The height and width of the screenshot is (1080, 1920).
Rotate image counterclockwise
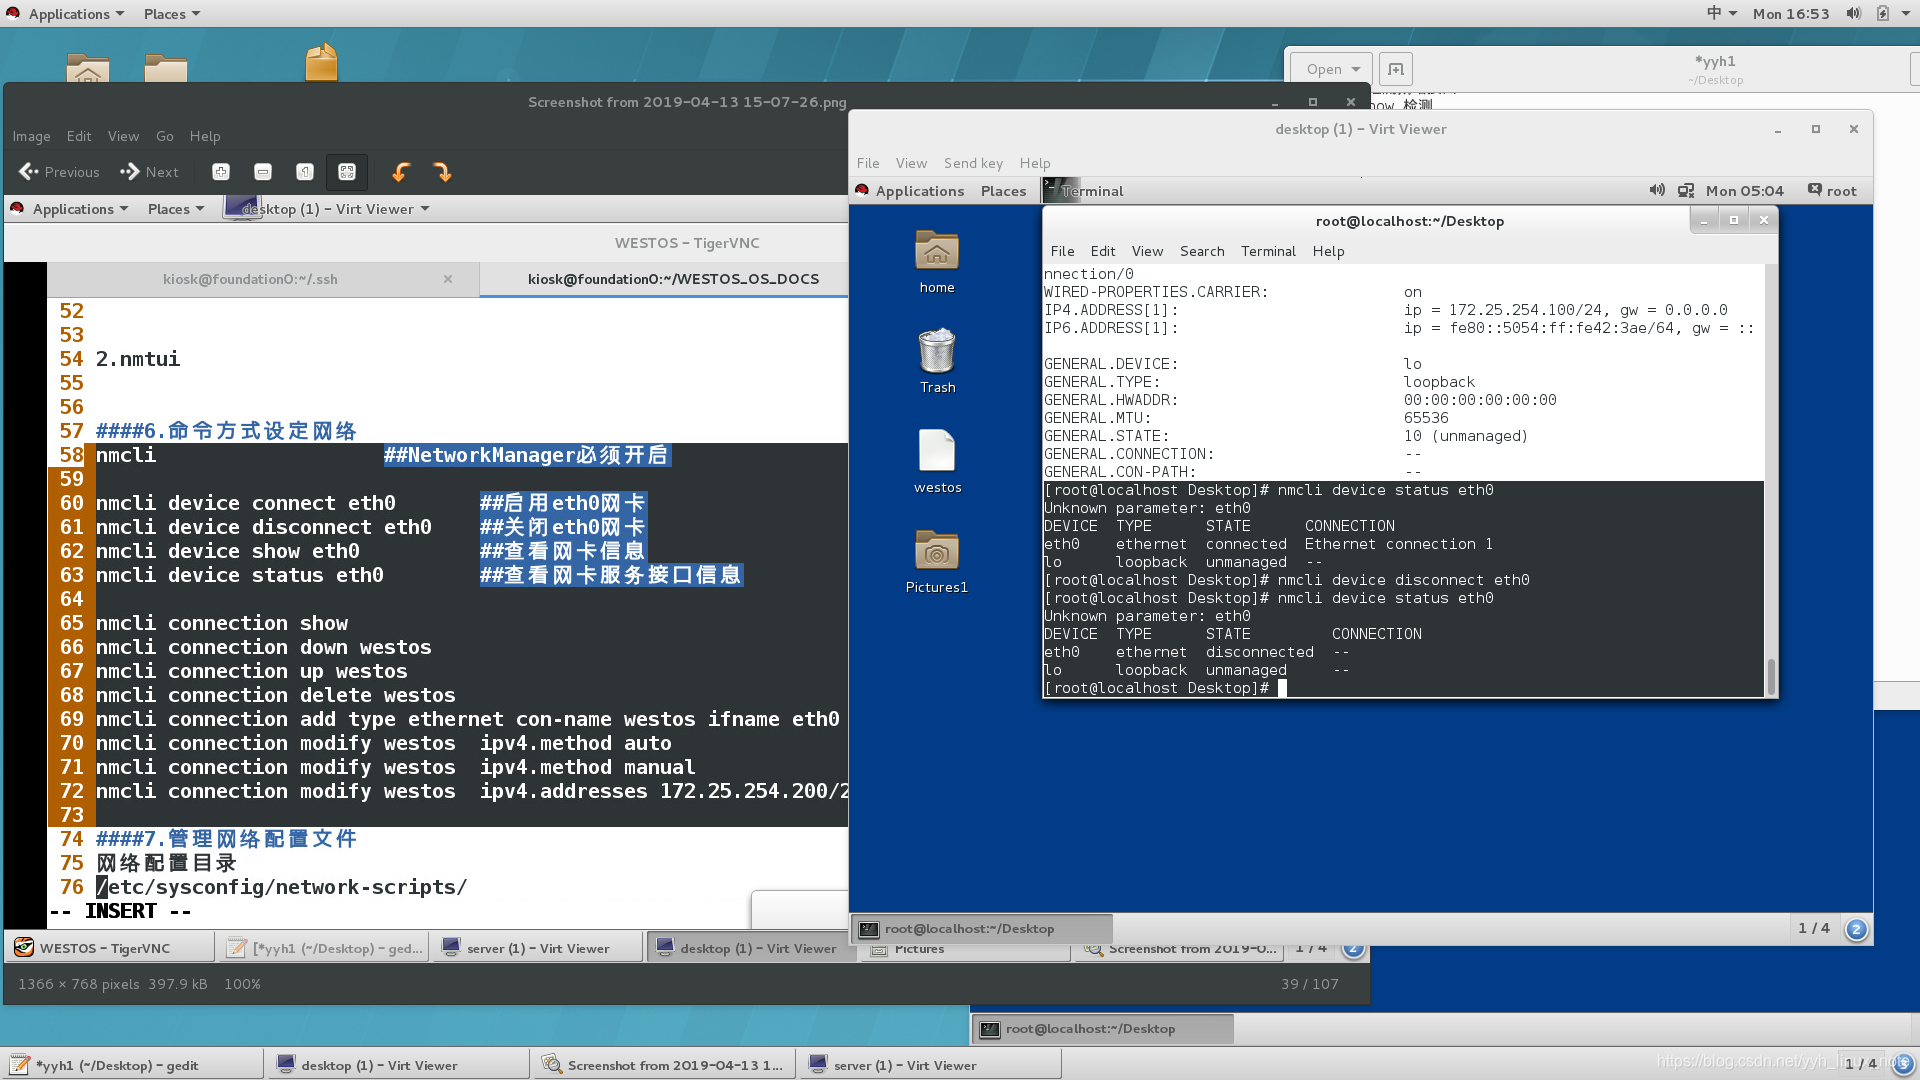click(401, 172)
